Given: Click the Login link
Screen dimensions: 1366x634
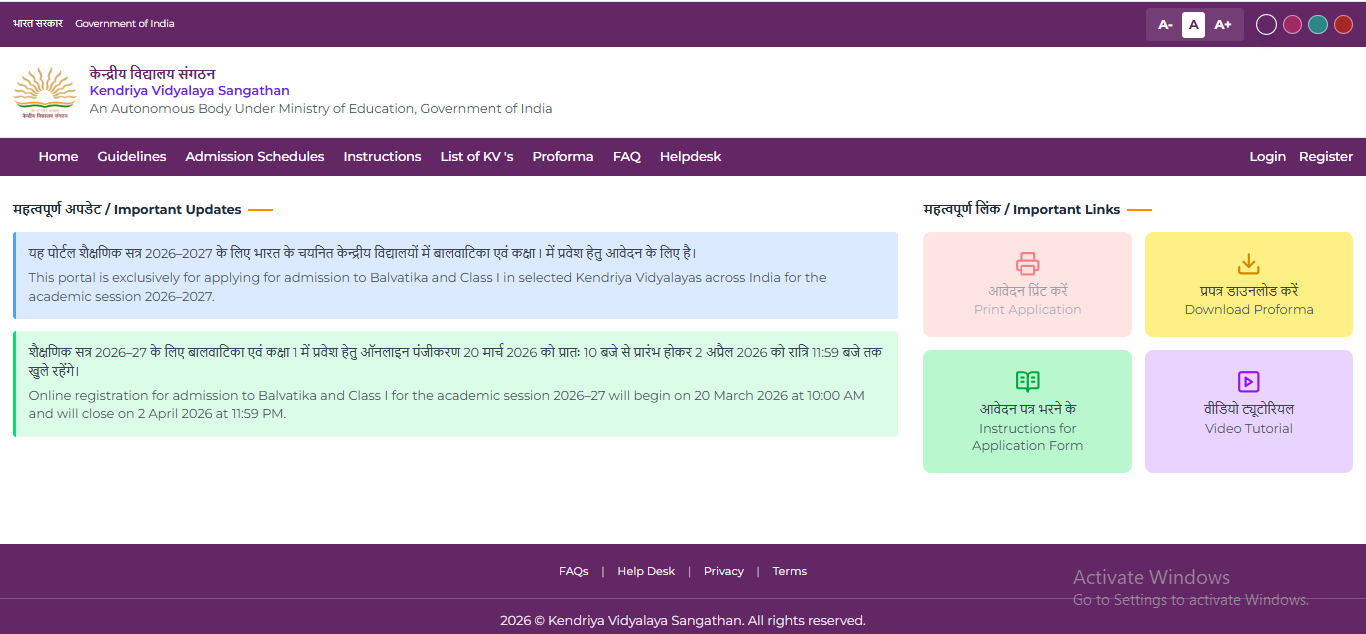Looking at the screenshot, I should 1267,156.
